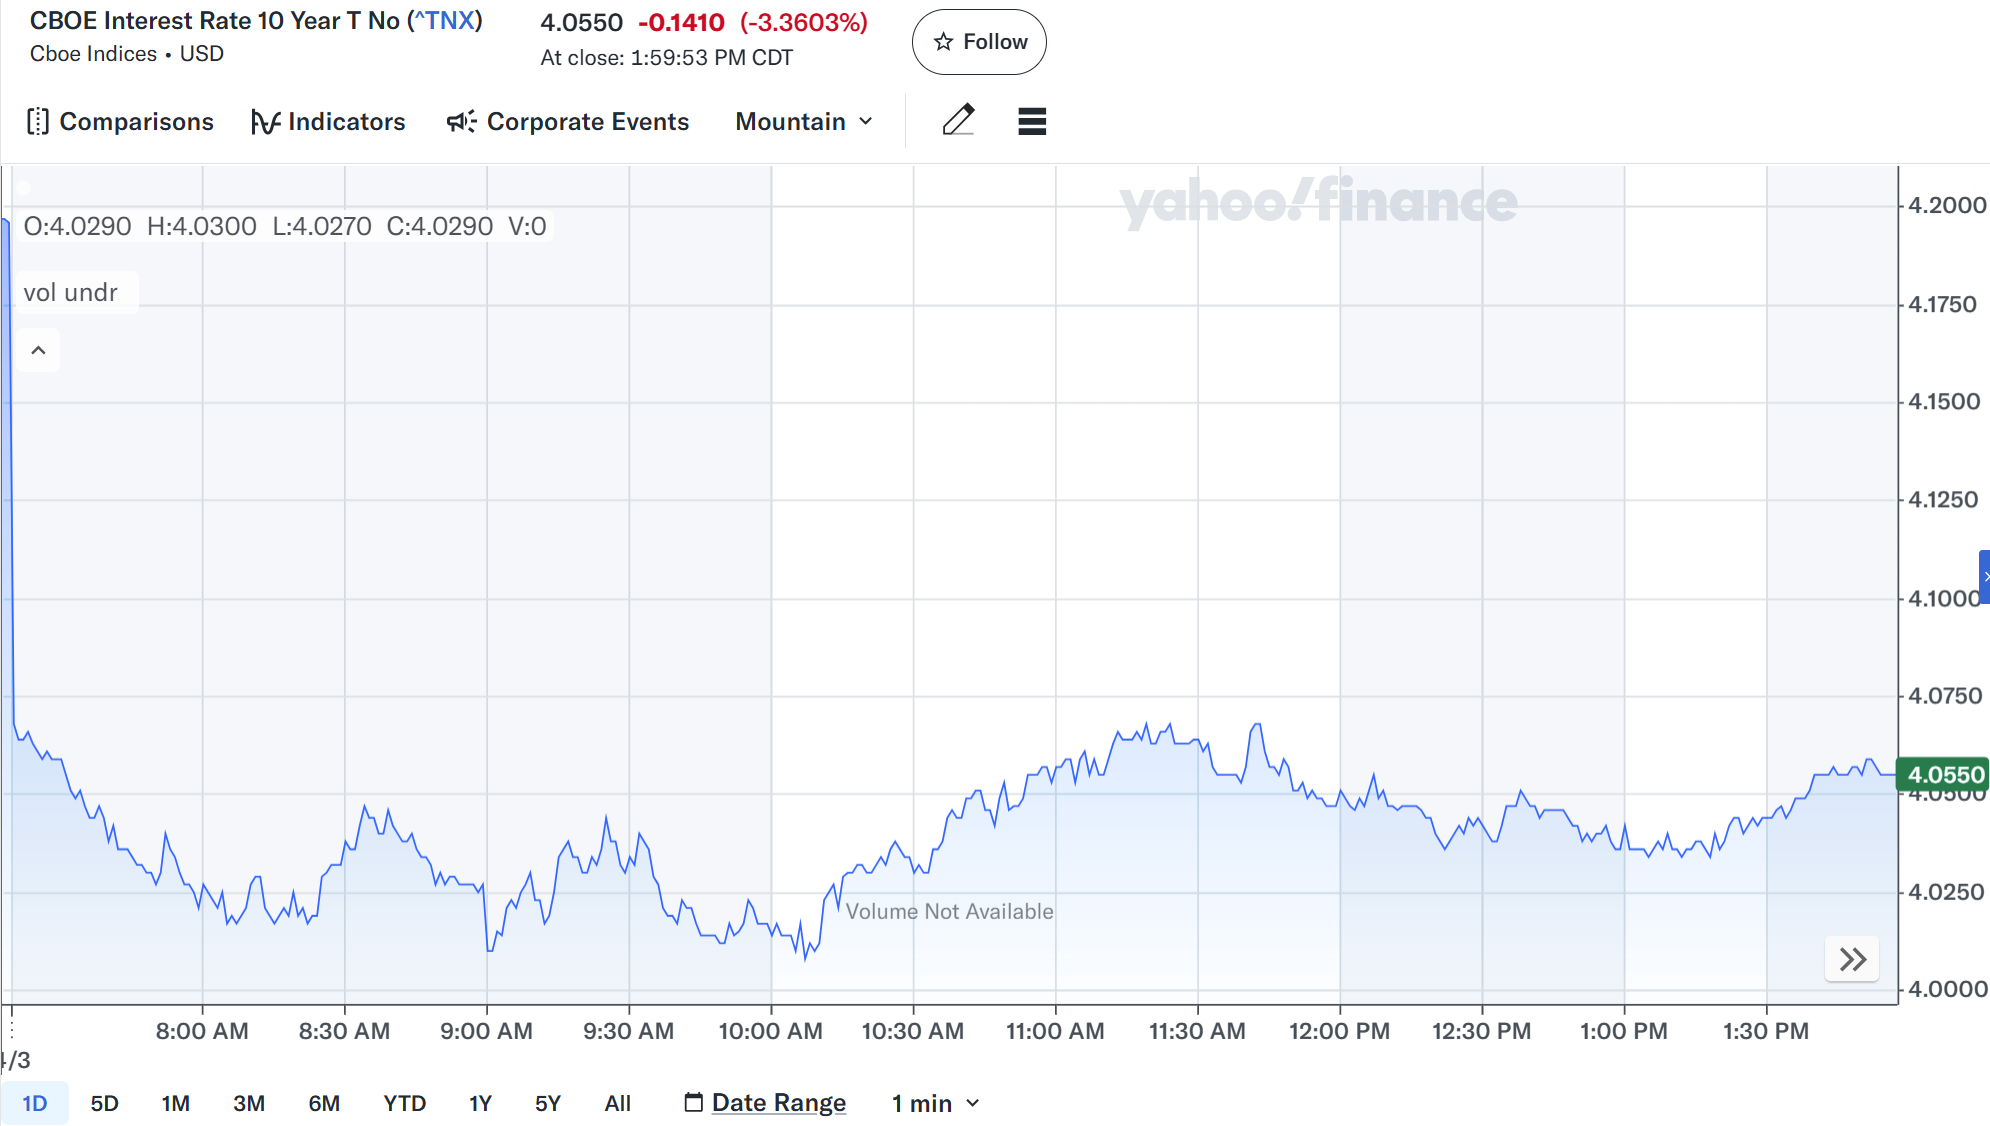Expand the 1 min interval dropdown
Viewport: 1990px width, 1126px height.
[935, 1103]
